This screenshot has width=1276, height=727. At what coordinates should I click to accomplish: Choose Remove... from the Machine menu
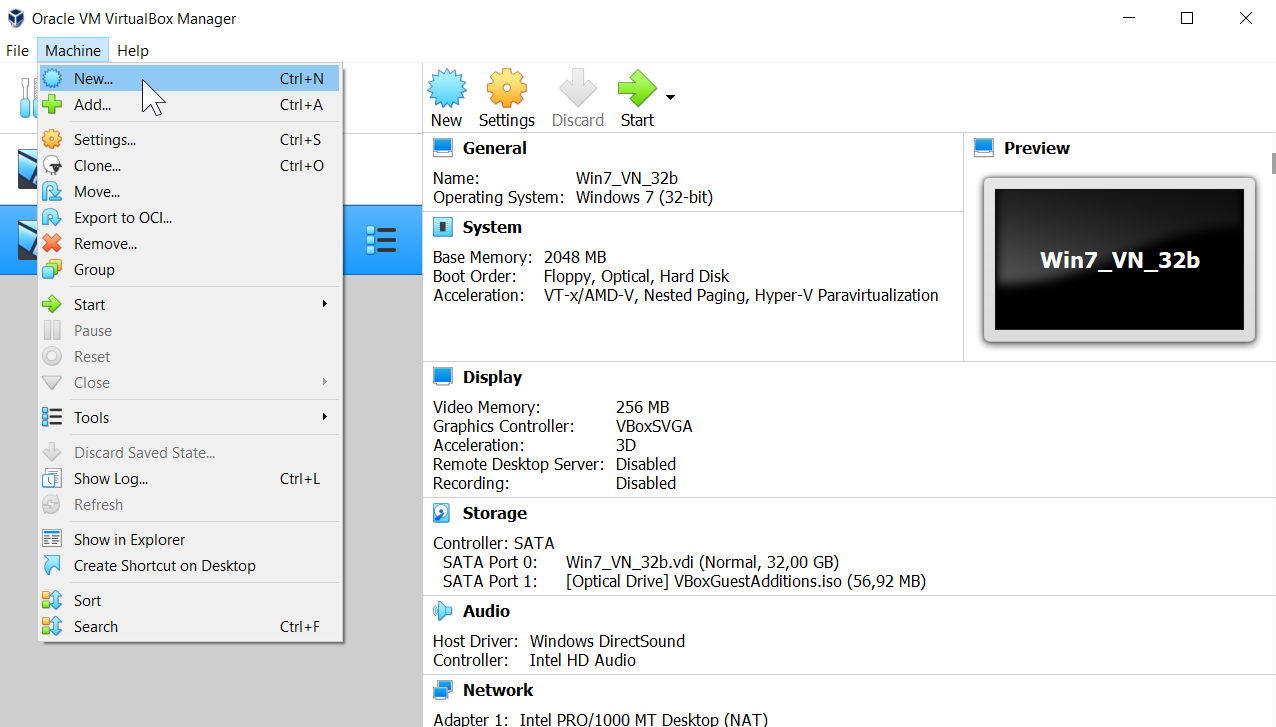click(x=190, y=244)
